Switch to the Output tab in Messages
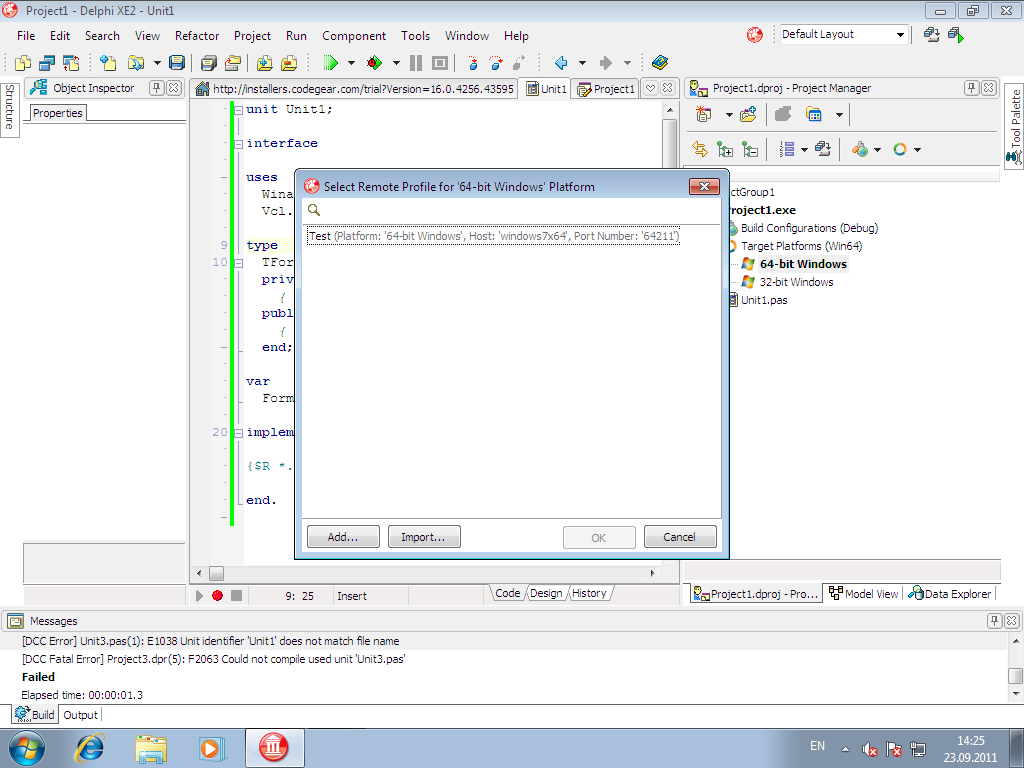The width and height of the screenshot is (1024, 768). [x=80, y=715]
